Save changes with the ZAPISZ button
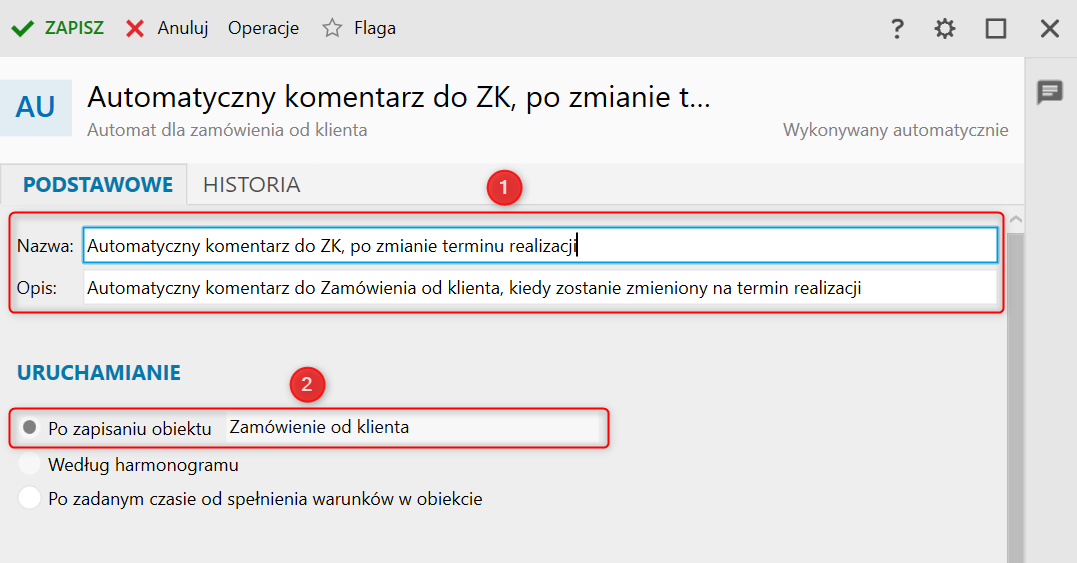This screenshot has width=1077, height=563. pyautogui.click(x=74, y=28)
